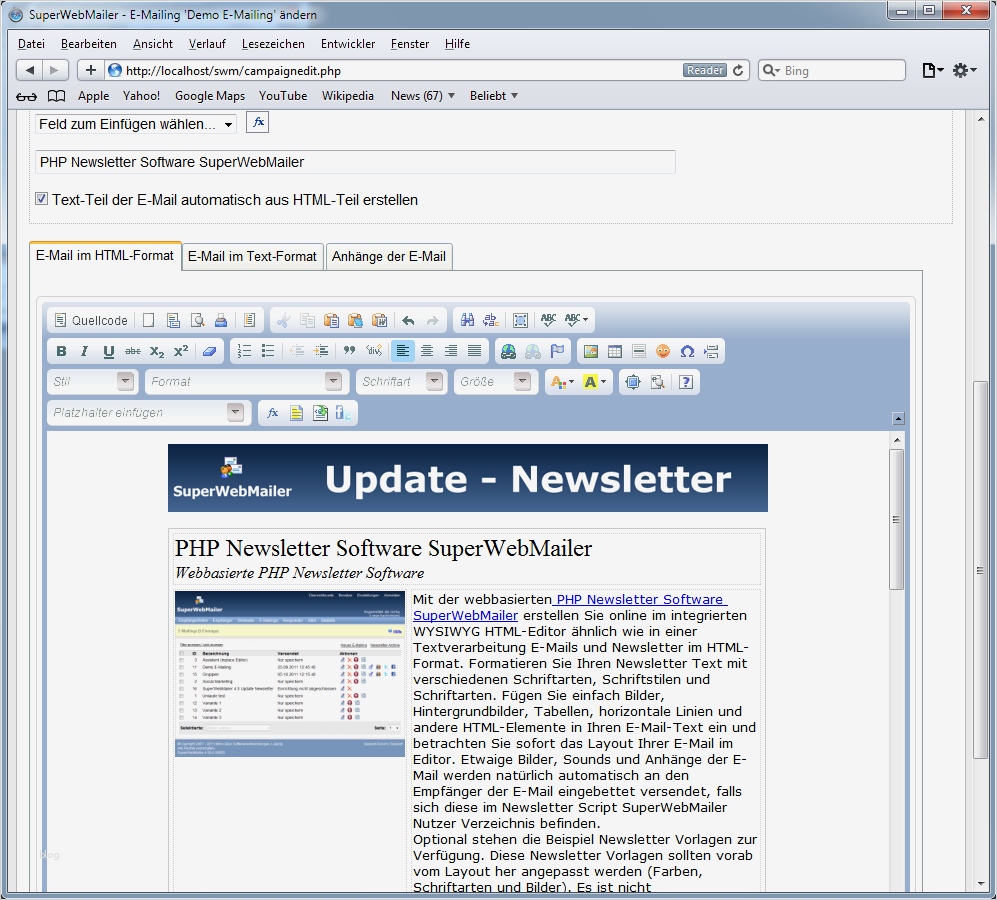997x900 pixels.
Task: Start a numbered list
Action: click(x=245, y=351)
